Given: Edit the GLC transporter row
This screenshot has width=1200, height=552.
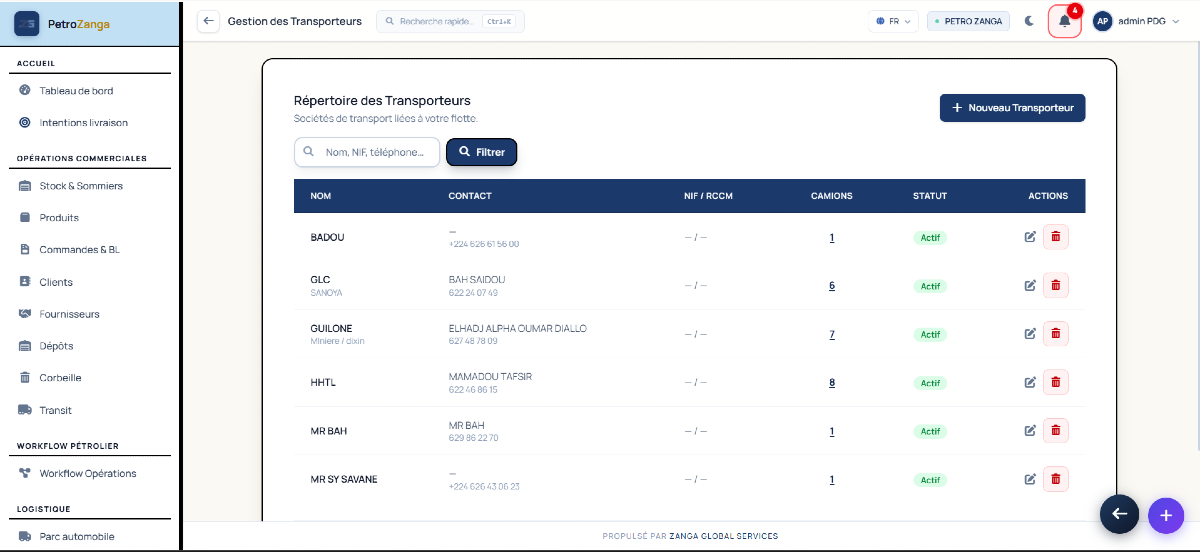Looking at the screenshot, I should [1030, 286].
